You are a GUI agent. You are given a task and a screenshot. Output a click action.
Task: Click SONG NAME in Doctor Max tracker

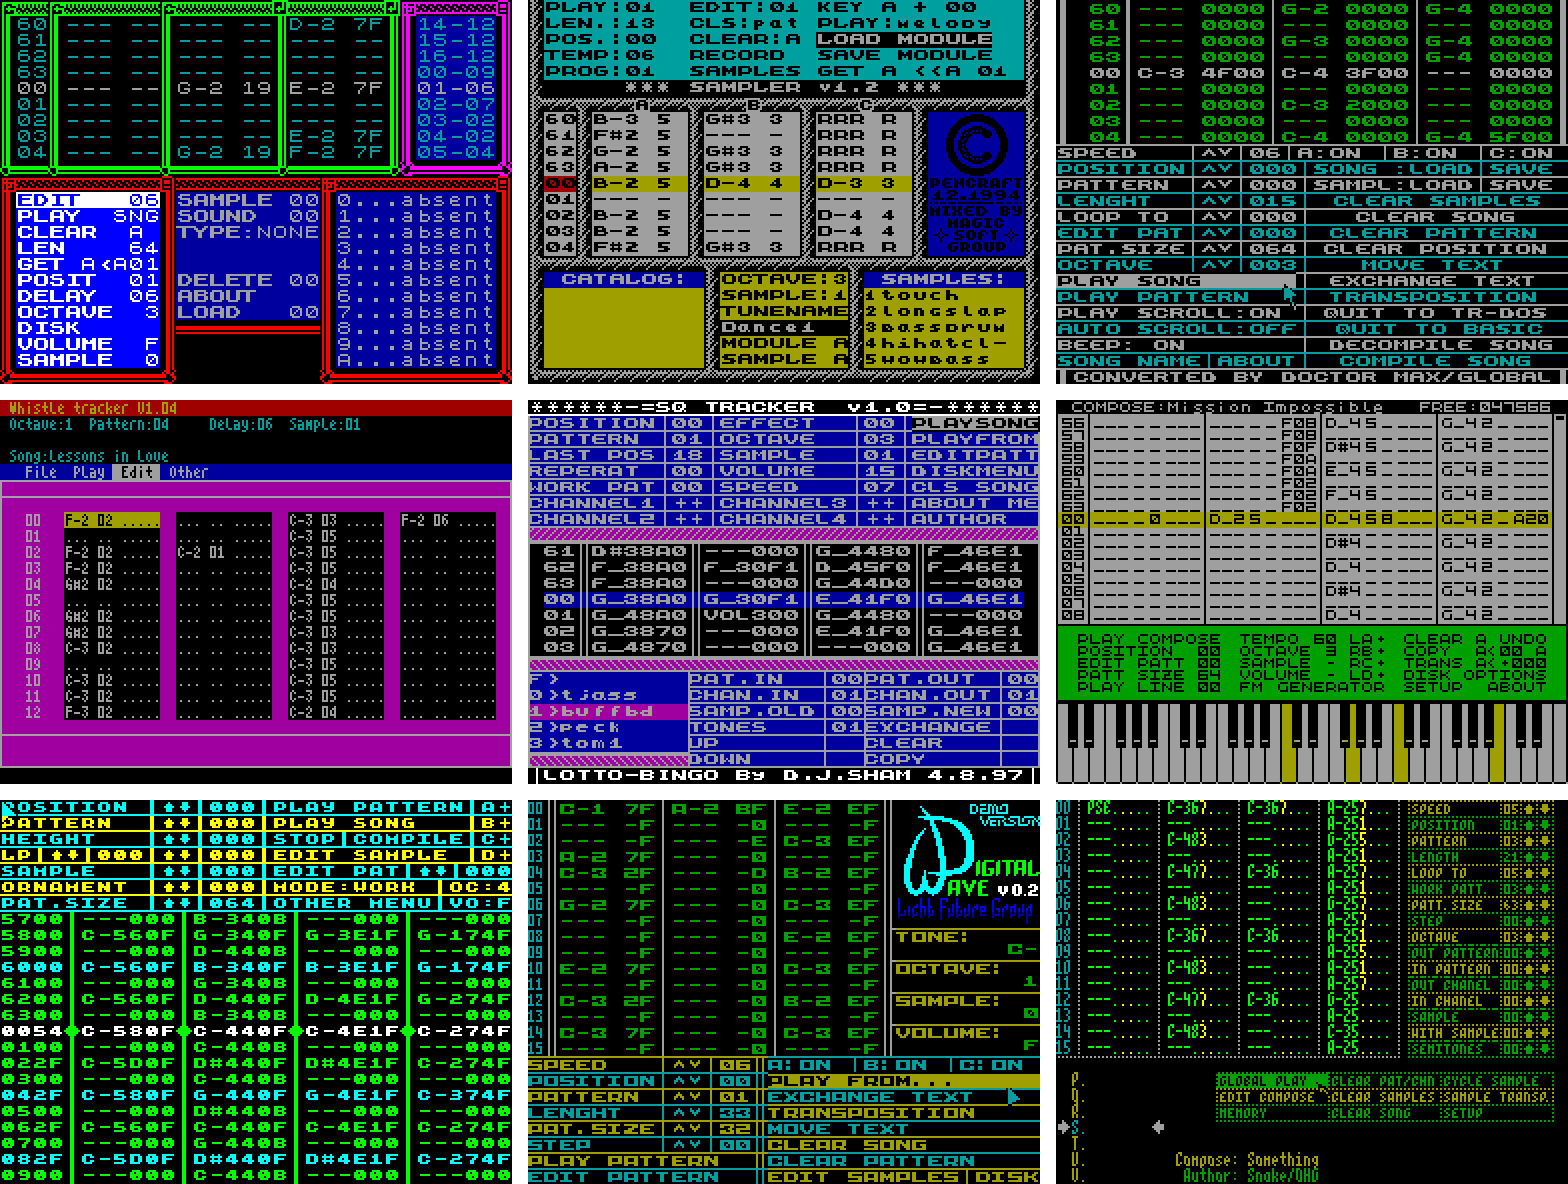pos(1128,361)
